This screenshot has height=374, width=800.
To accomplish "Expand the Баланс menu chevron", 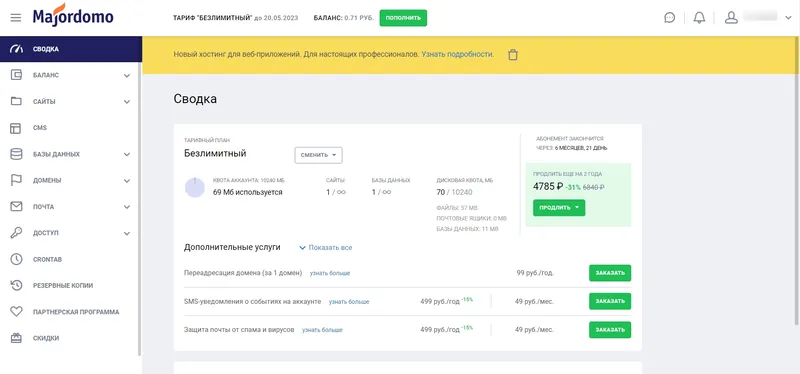I will 127,76.
